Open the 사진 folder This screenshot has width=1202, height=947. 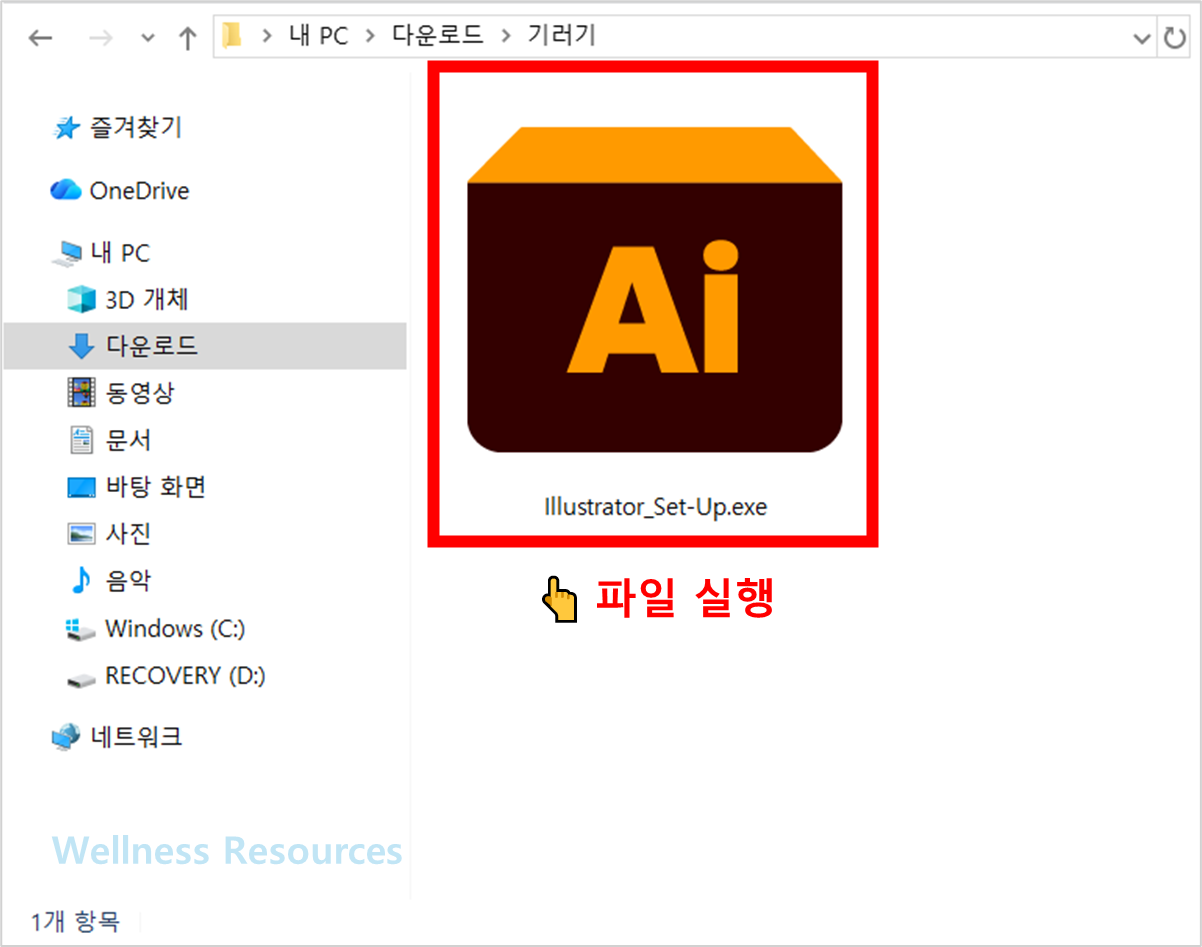click(x=129, y=533)
